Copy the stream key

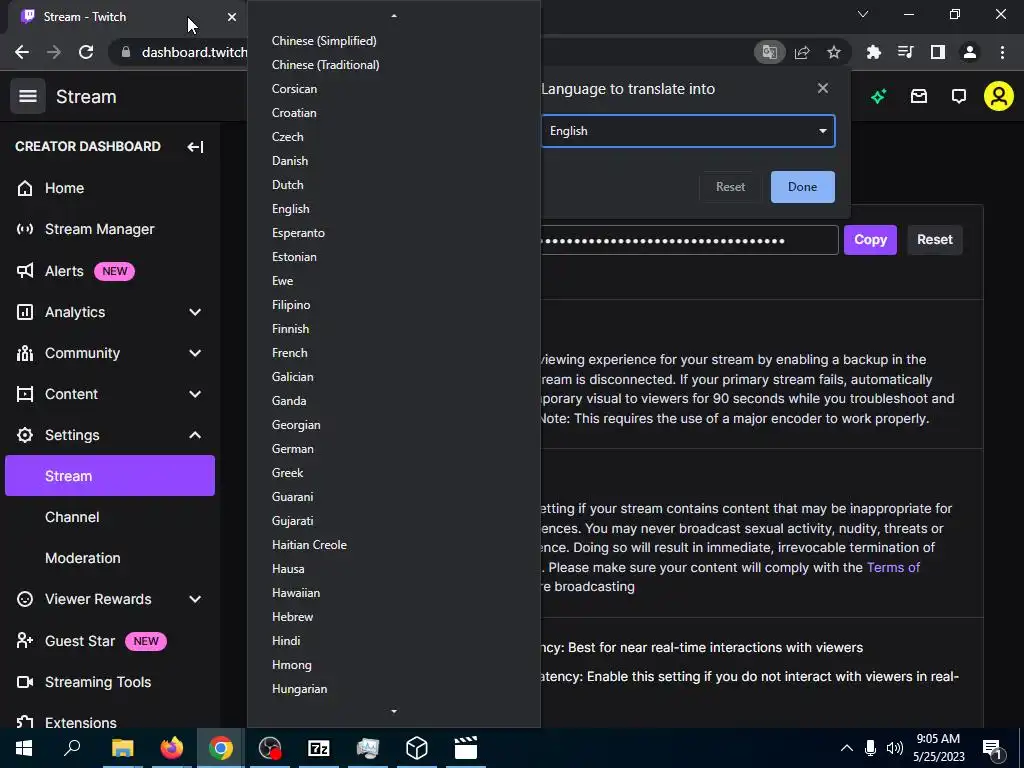870,240
